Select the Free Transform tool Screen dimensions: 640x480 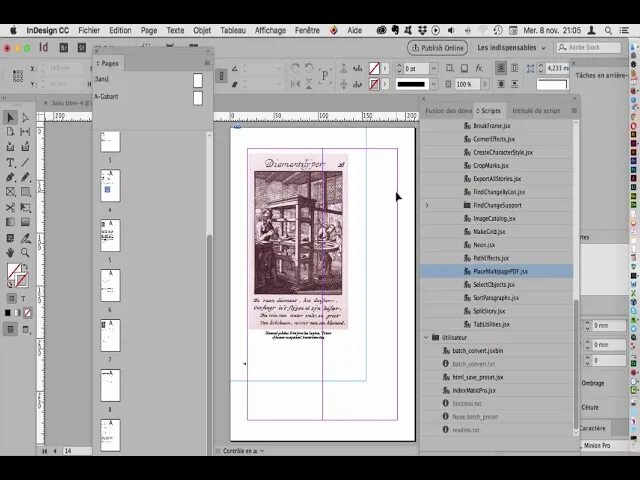click(x=25, y=207)
